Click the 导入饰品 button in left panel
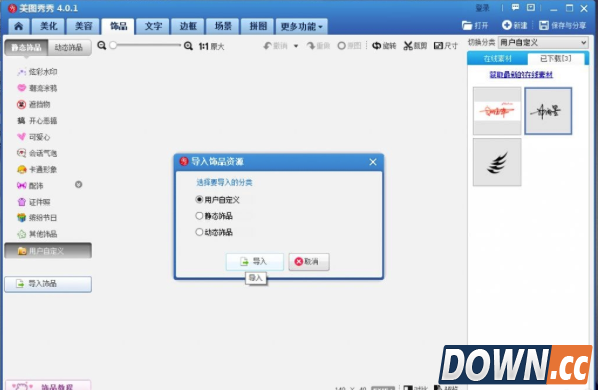Image resolution: width=598 pixels, height=390 pixels. [x=48, y=284]
